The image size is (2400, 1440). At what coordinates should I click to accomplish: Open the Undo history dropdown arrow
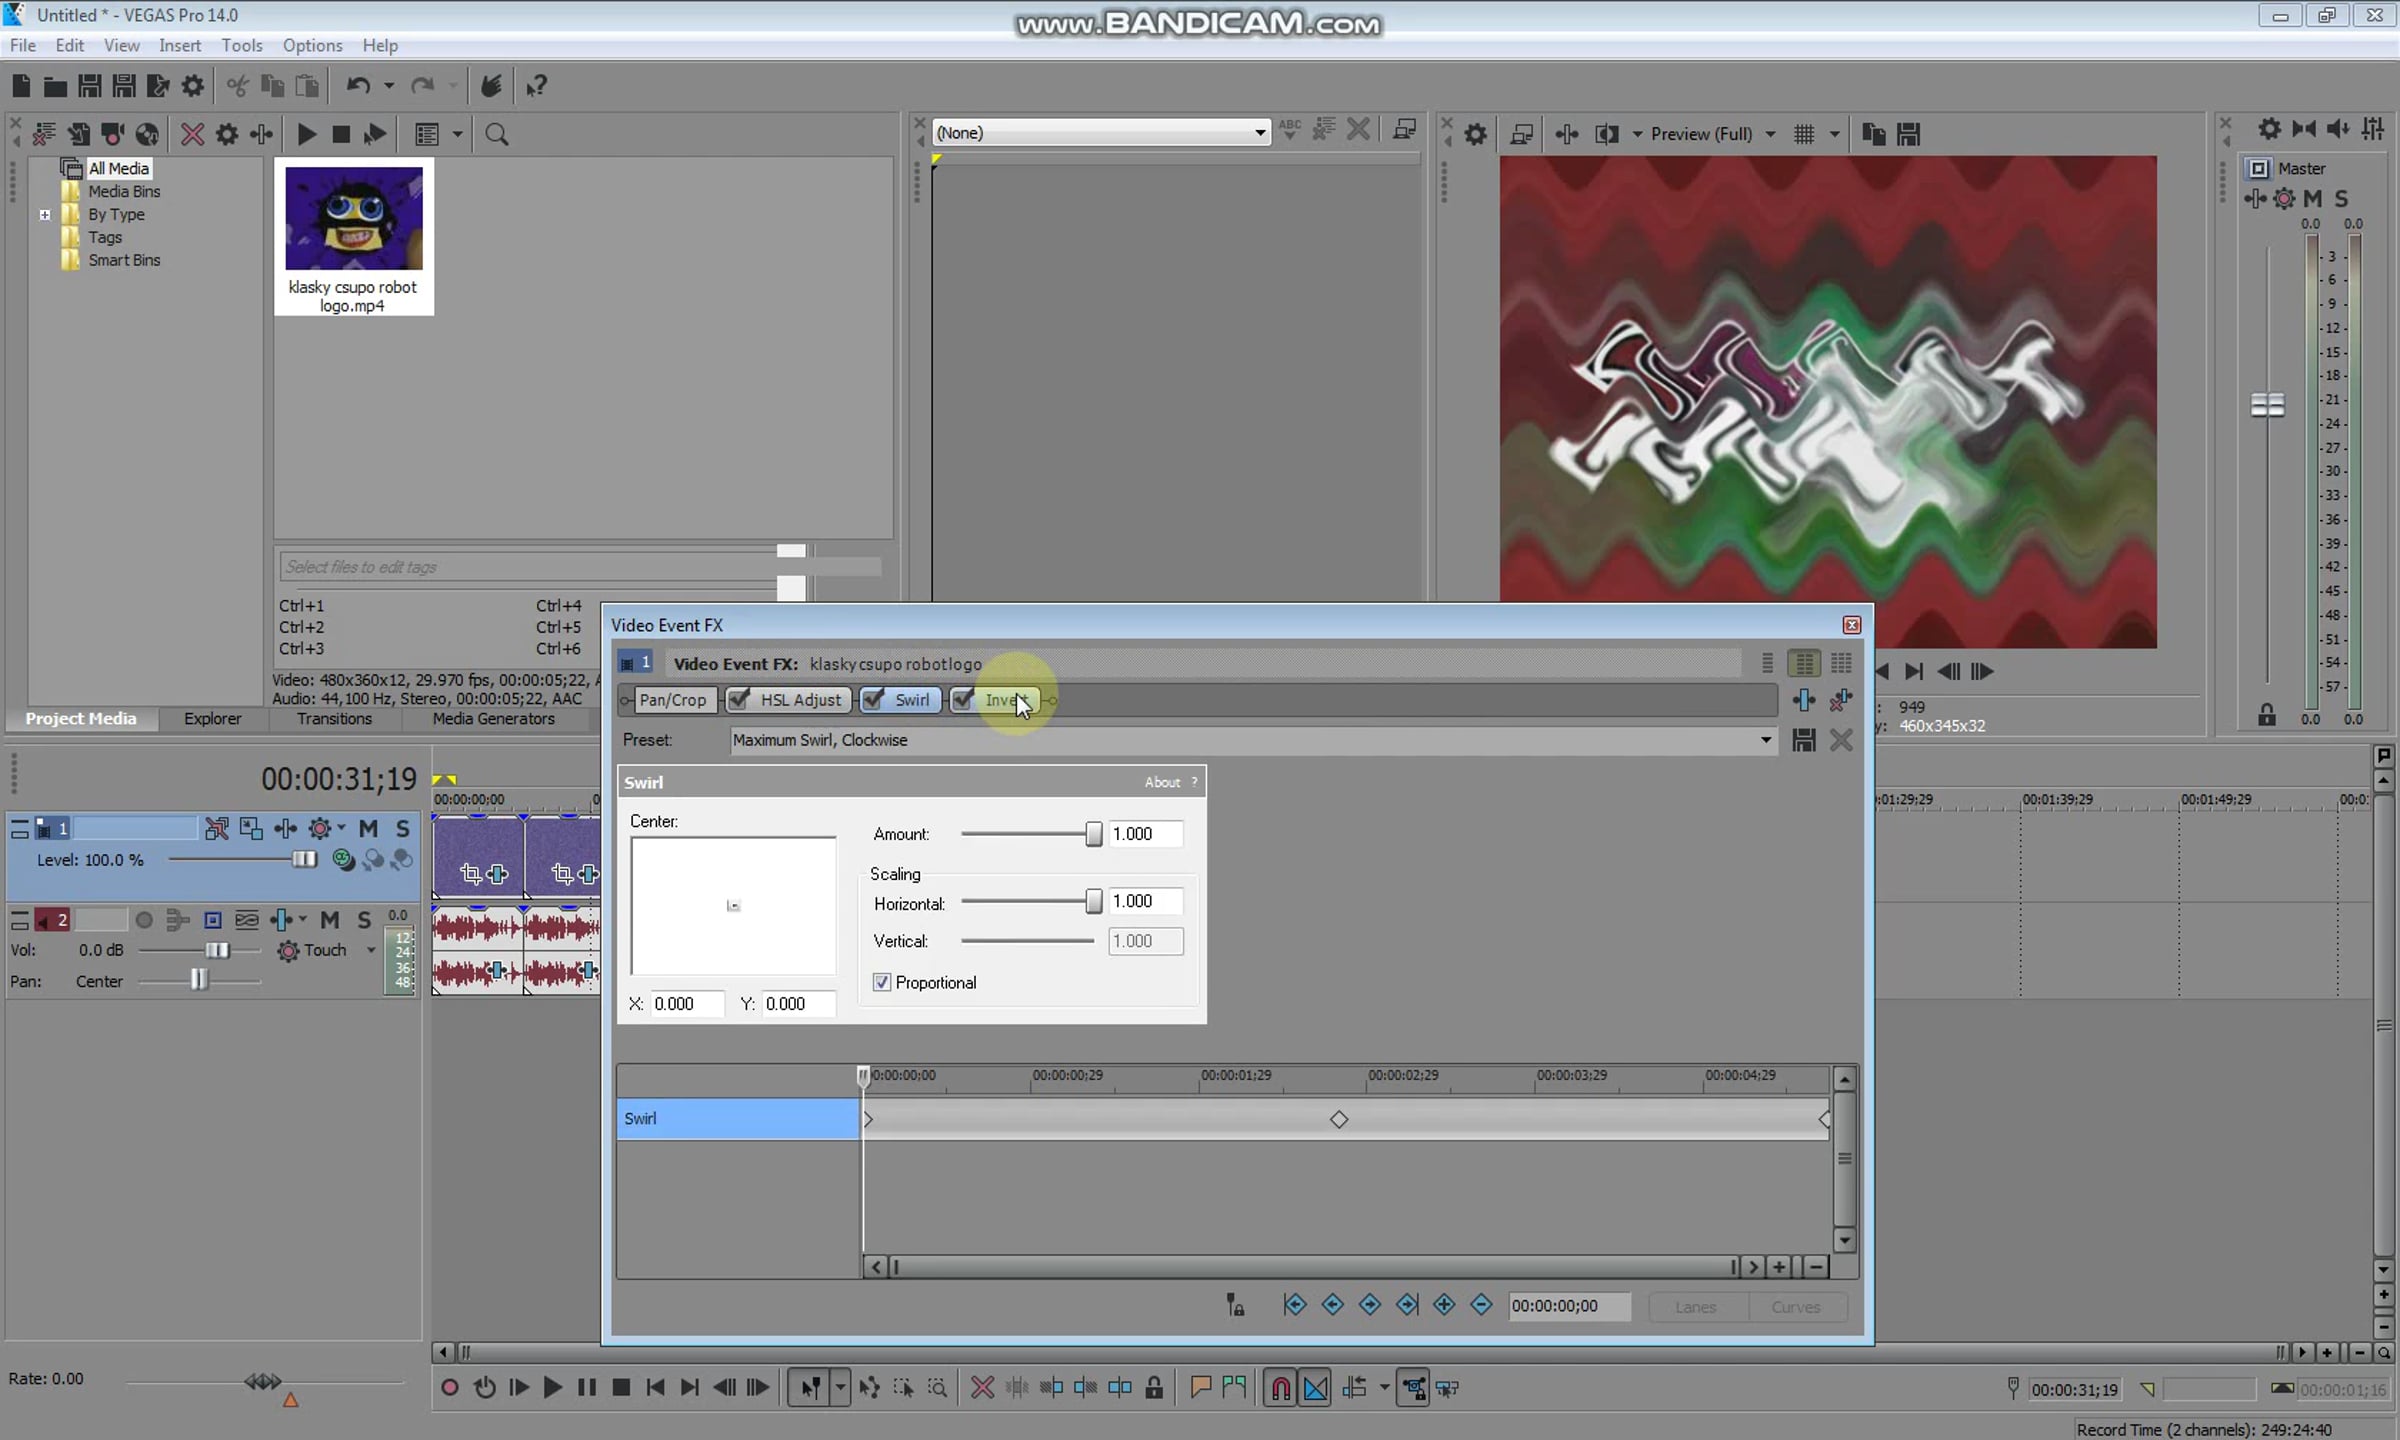pos(389,86)
